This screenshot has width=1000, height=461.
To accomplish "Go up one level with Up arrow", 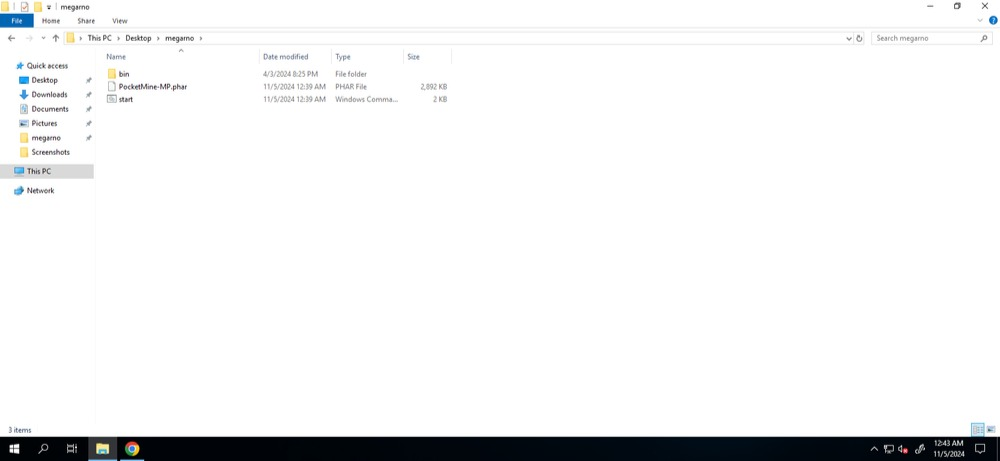I will 55,38.
